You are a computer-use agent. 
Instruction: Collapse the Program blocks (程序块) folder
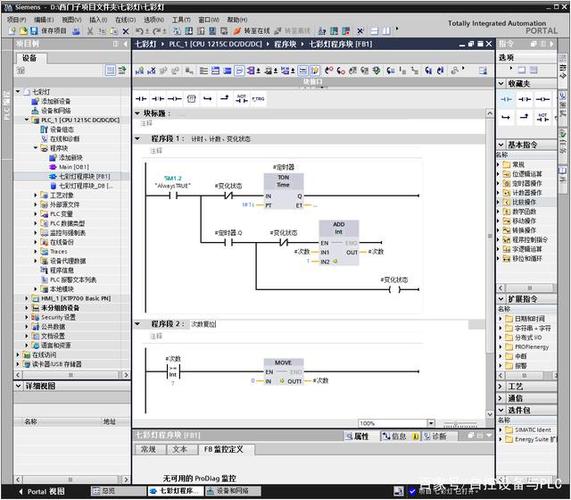coord(35,148)
